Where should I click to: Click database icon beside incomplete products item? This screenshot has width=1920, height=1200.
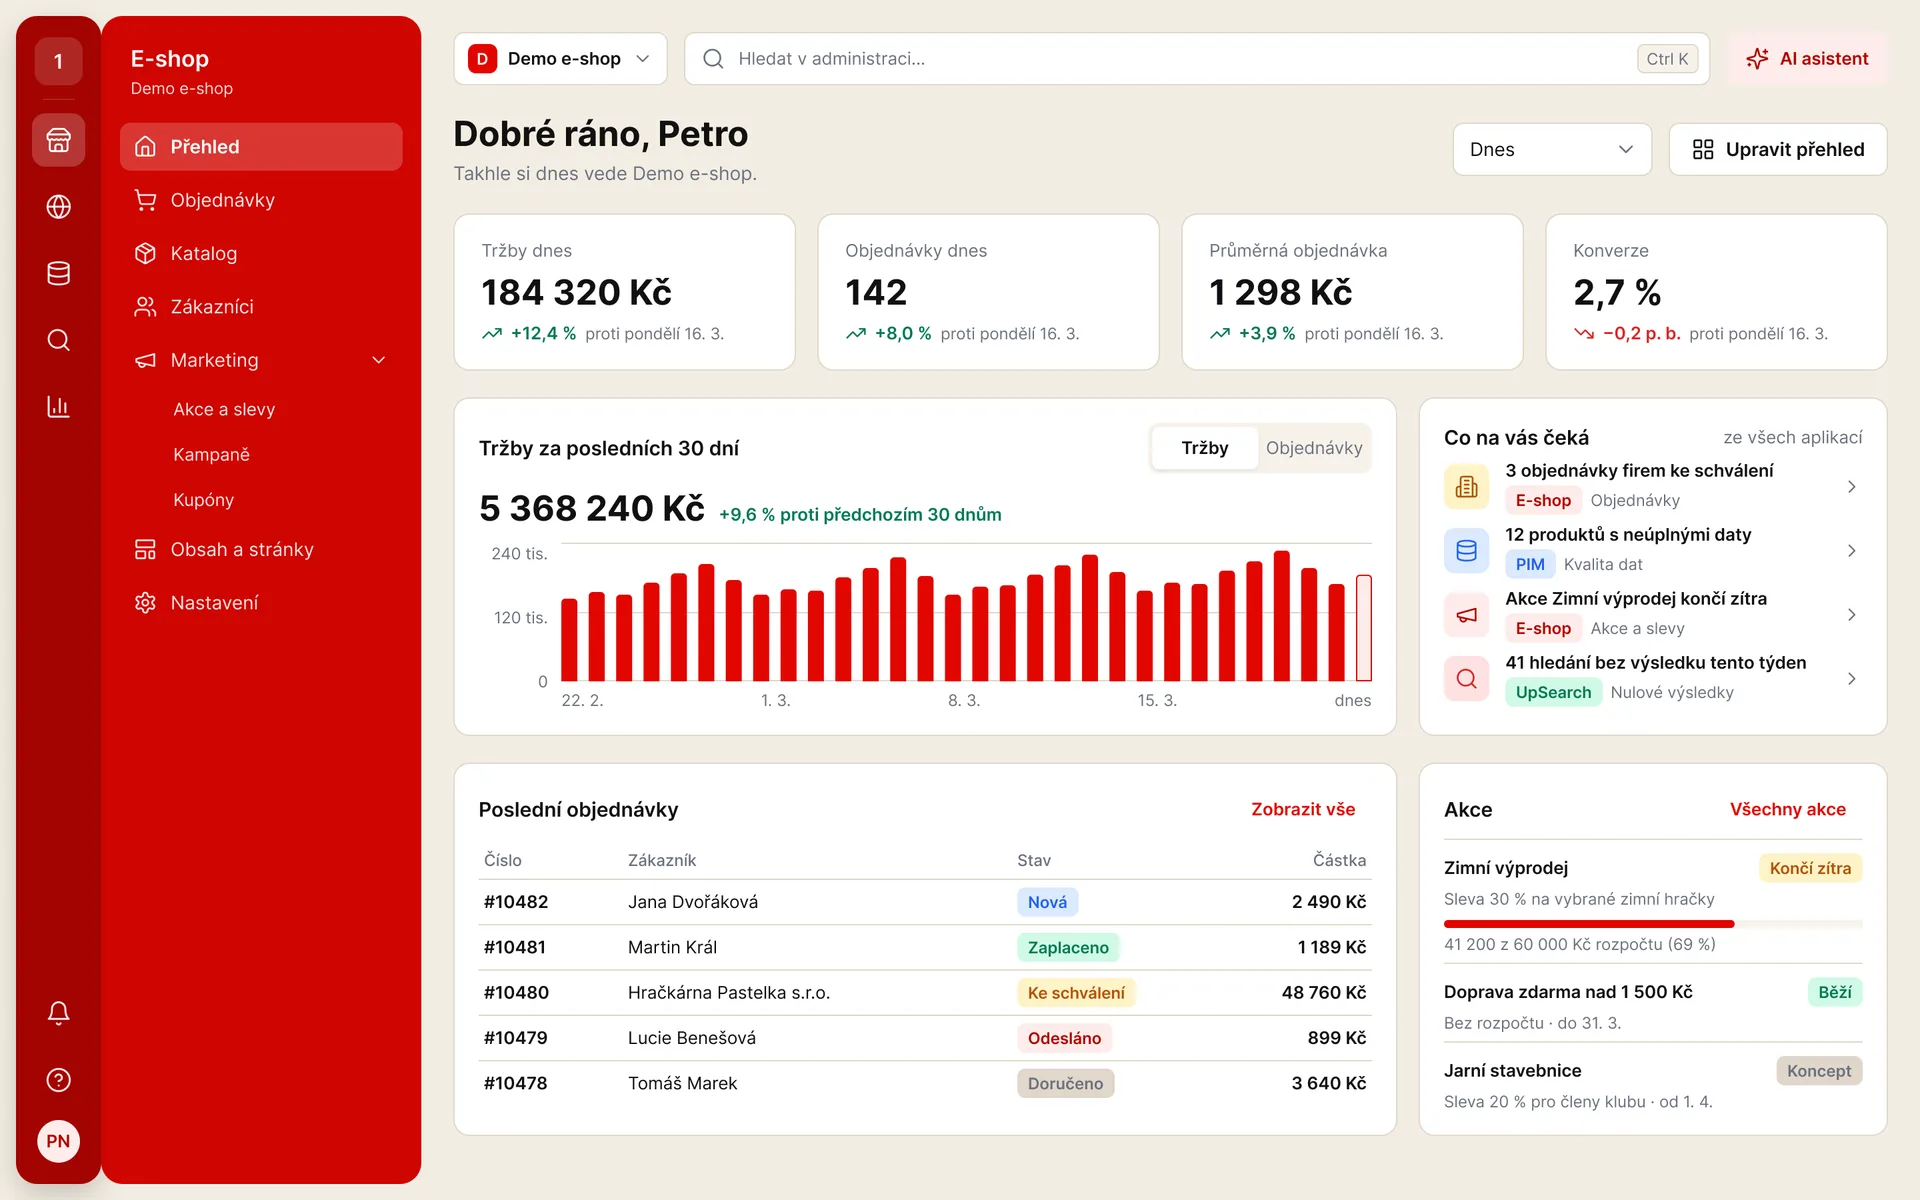point(1466,551)
